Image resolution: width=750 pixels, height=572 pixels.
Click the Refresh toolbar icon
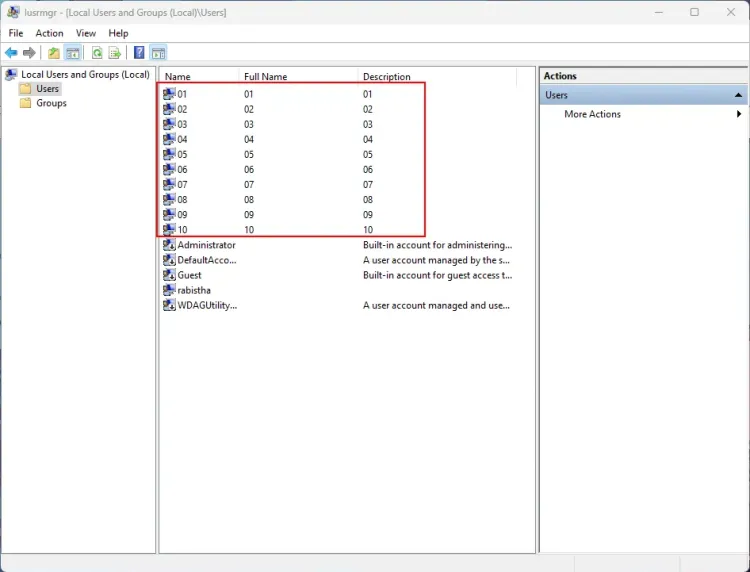tap(97, 53)
